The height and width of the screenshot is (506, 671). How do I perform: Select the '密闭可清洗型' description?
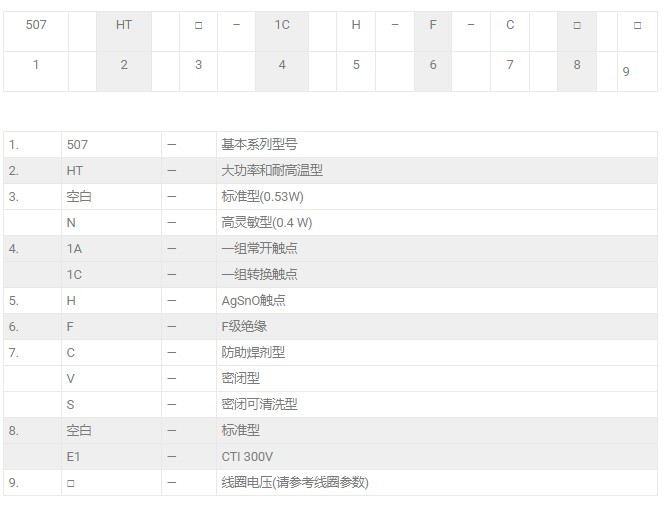259,405
